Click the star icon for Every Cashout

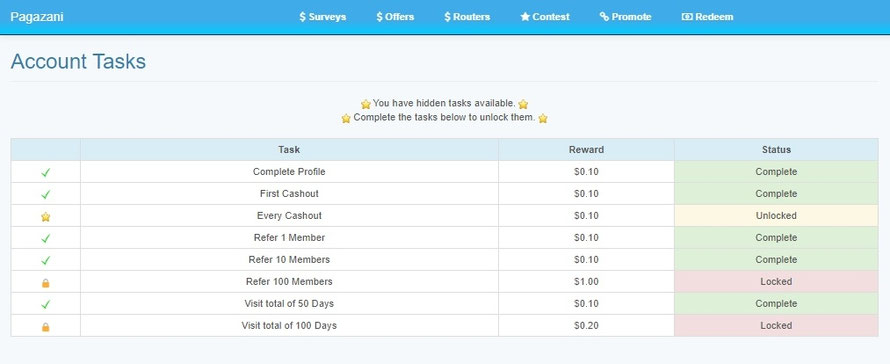pos(45,216)
